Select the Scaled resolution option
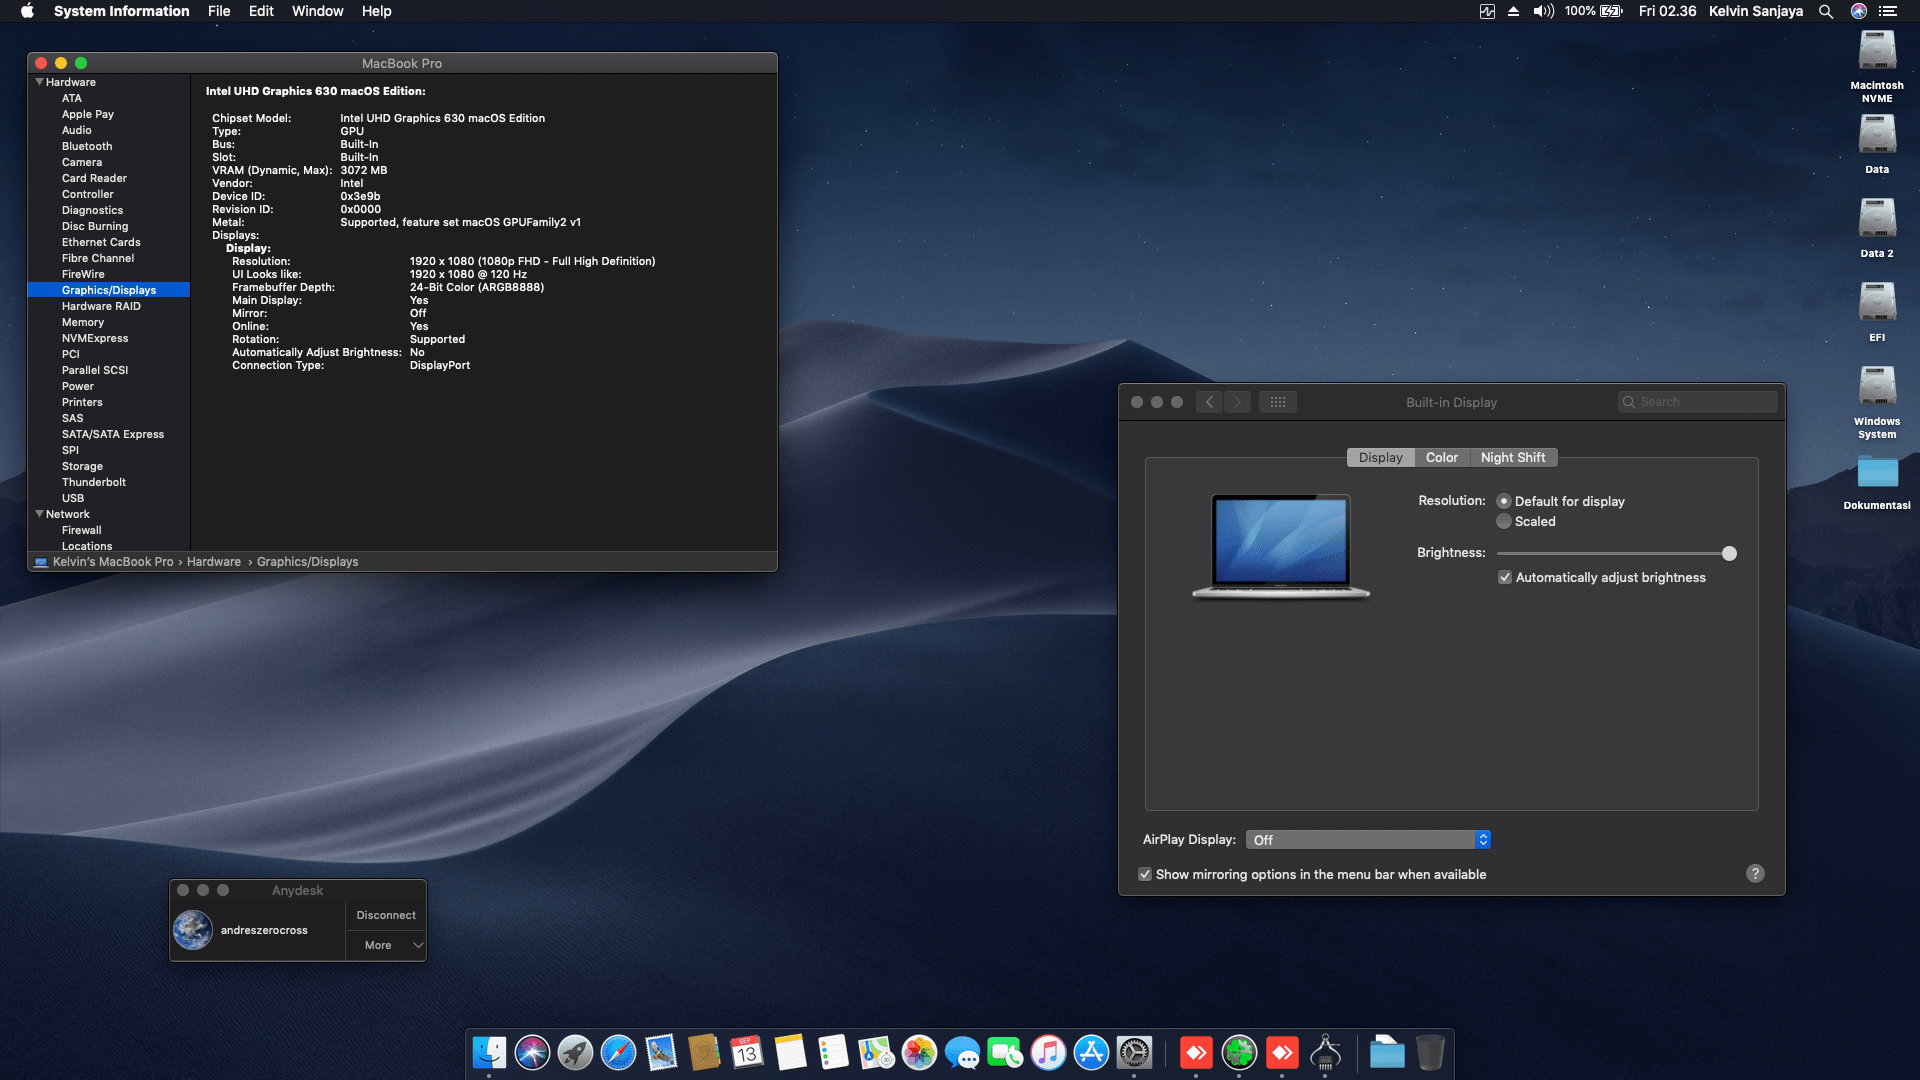1920x1080 pixels. click(x=1504, y=522)
